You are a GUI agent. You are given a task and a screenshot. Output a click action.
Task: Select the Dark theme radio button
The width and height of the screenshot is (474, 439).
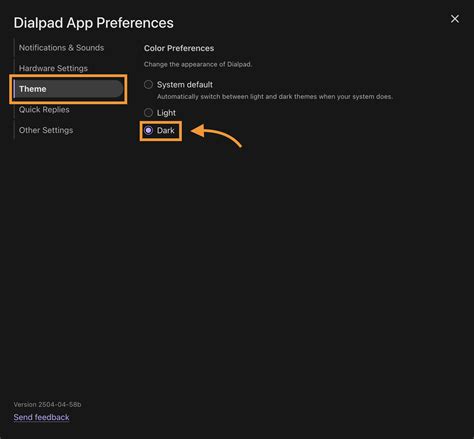[148, 130]
